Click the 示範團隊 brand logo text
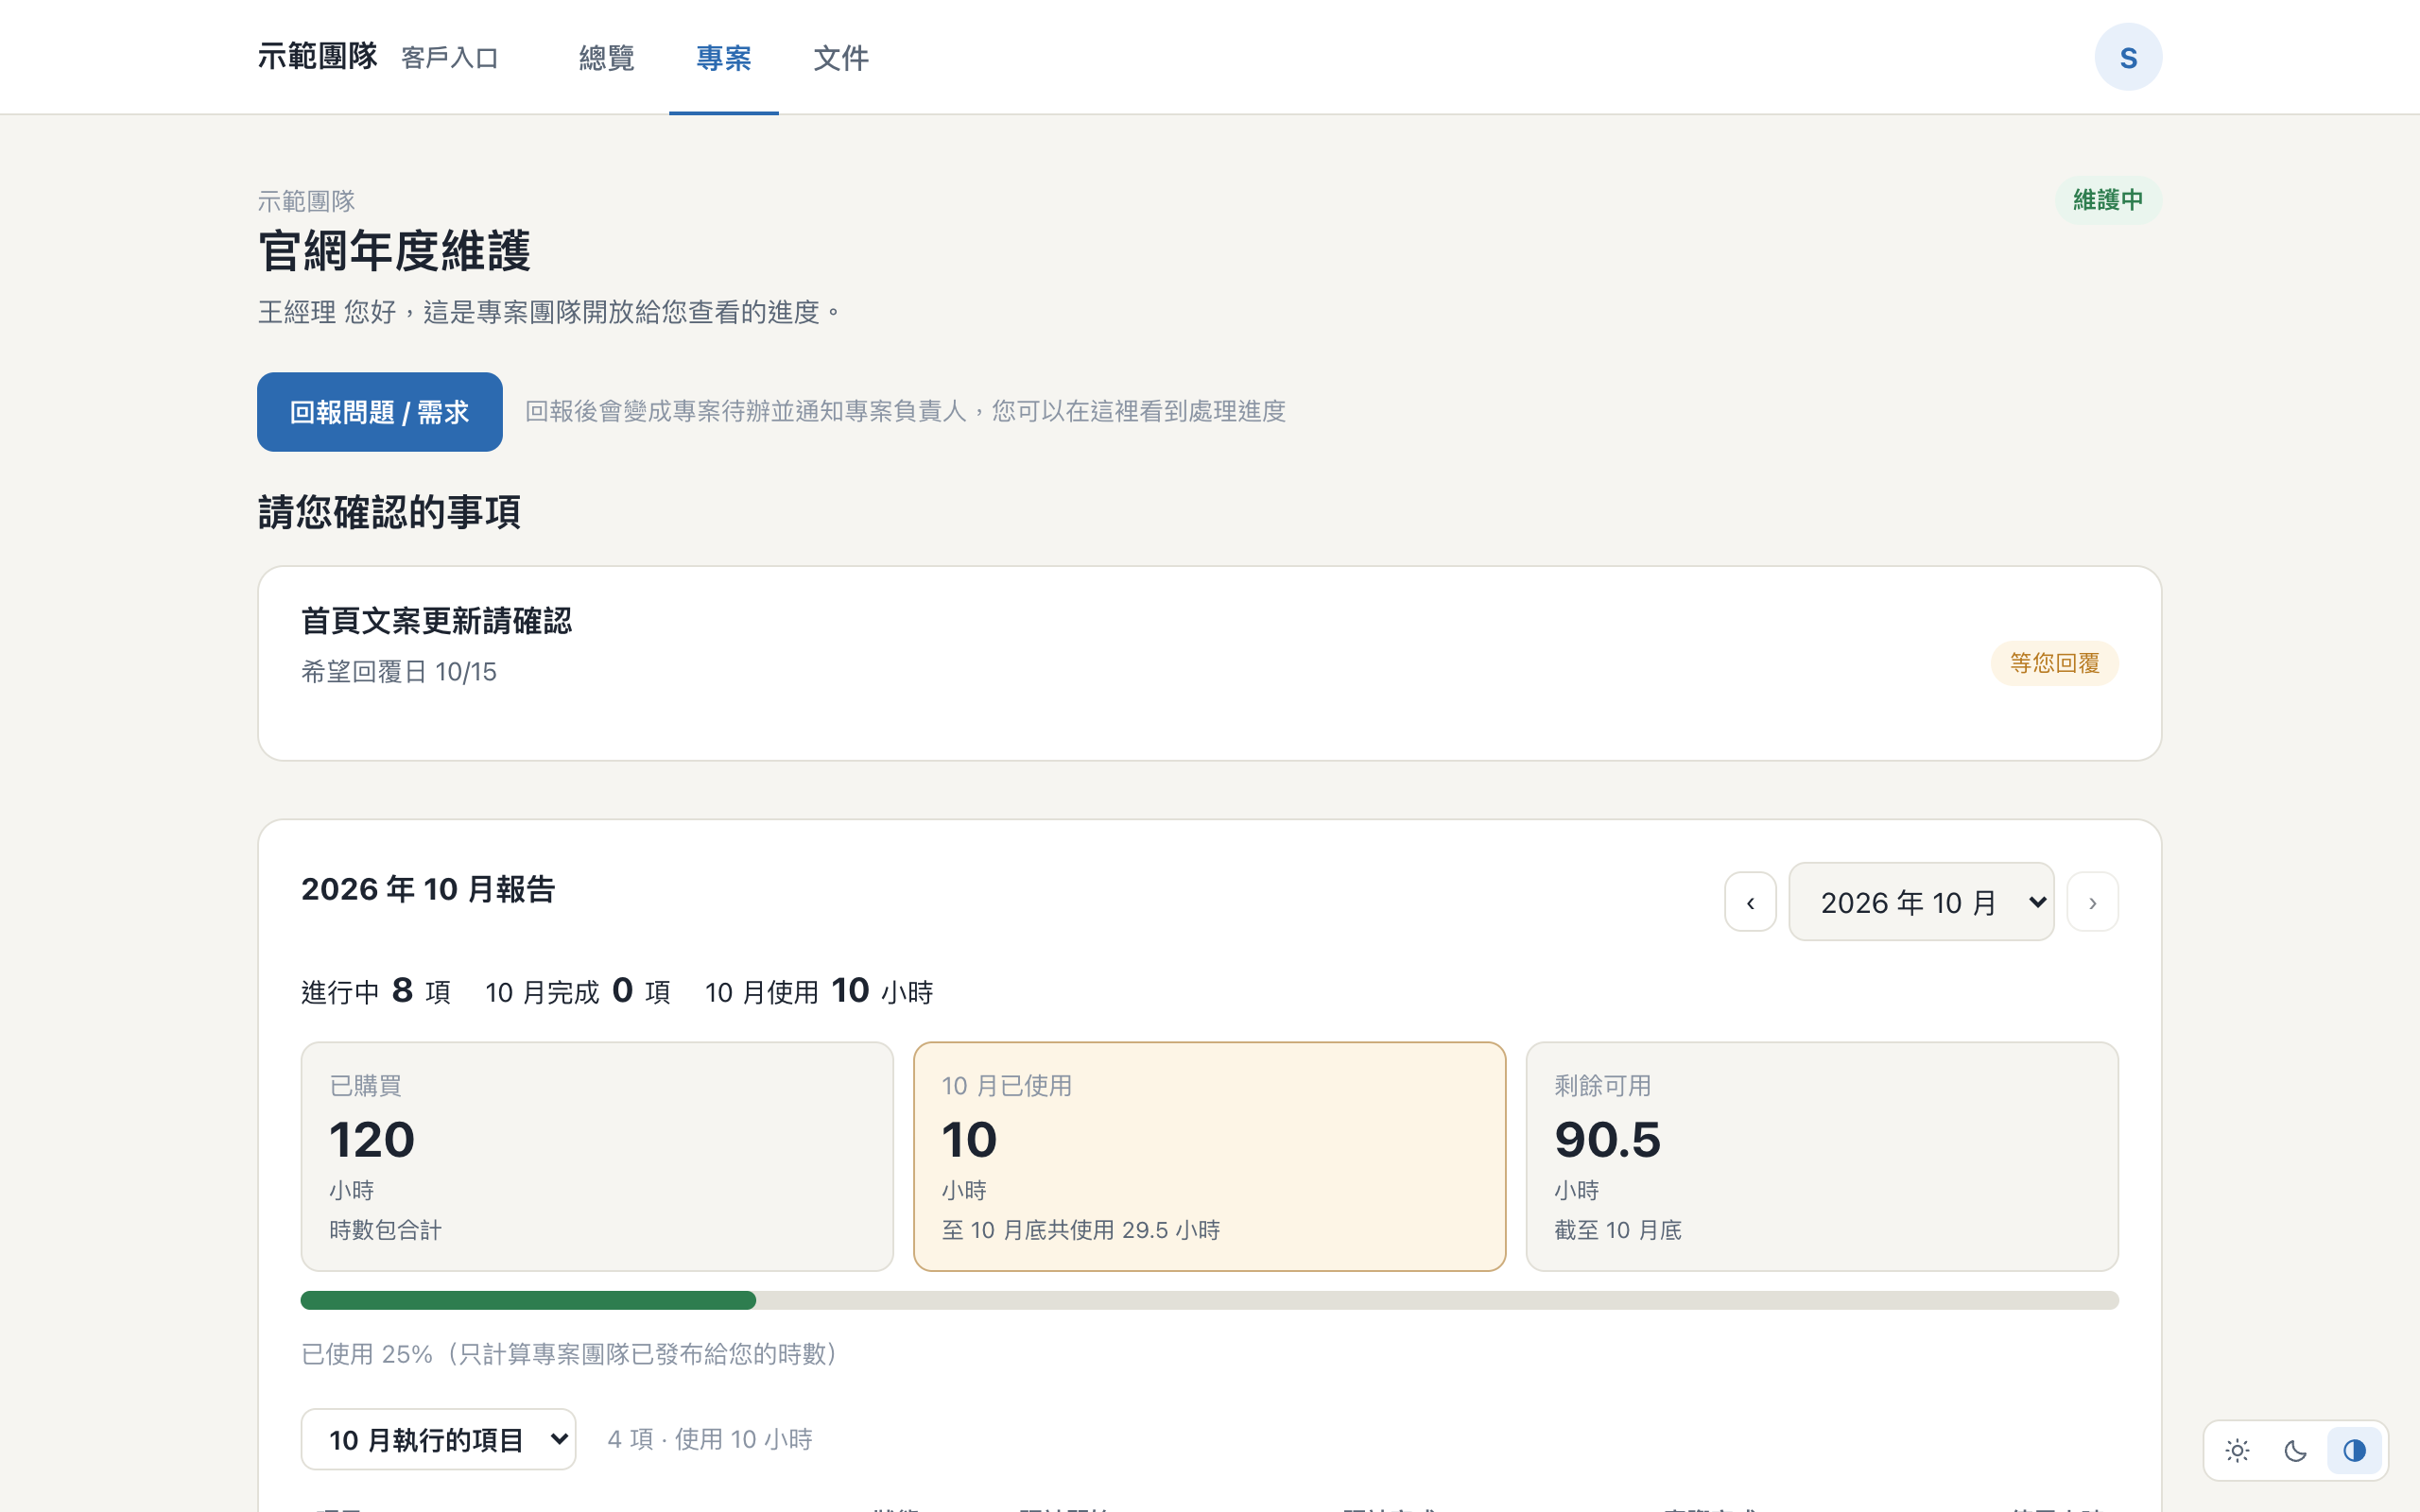This screenshot has height=1512, width=2420. click(x=318, y=56)
